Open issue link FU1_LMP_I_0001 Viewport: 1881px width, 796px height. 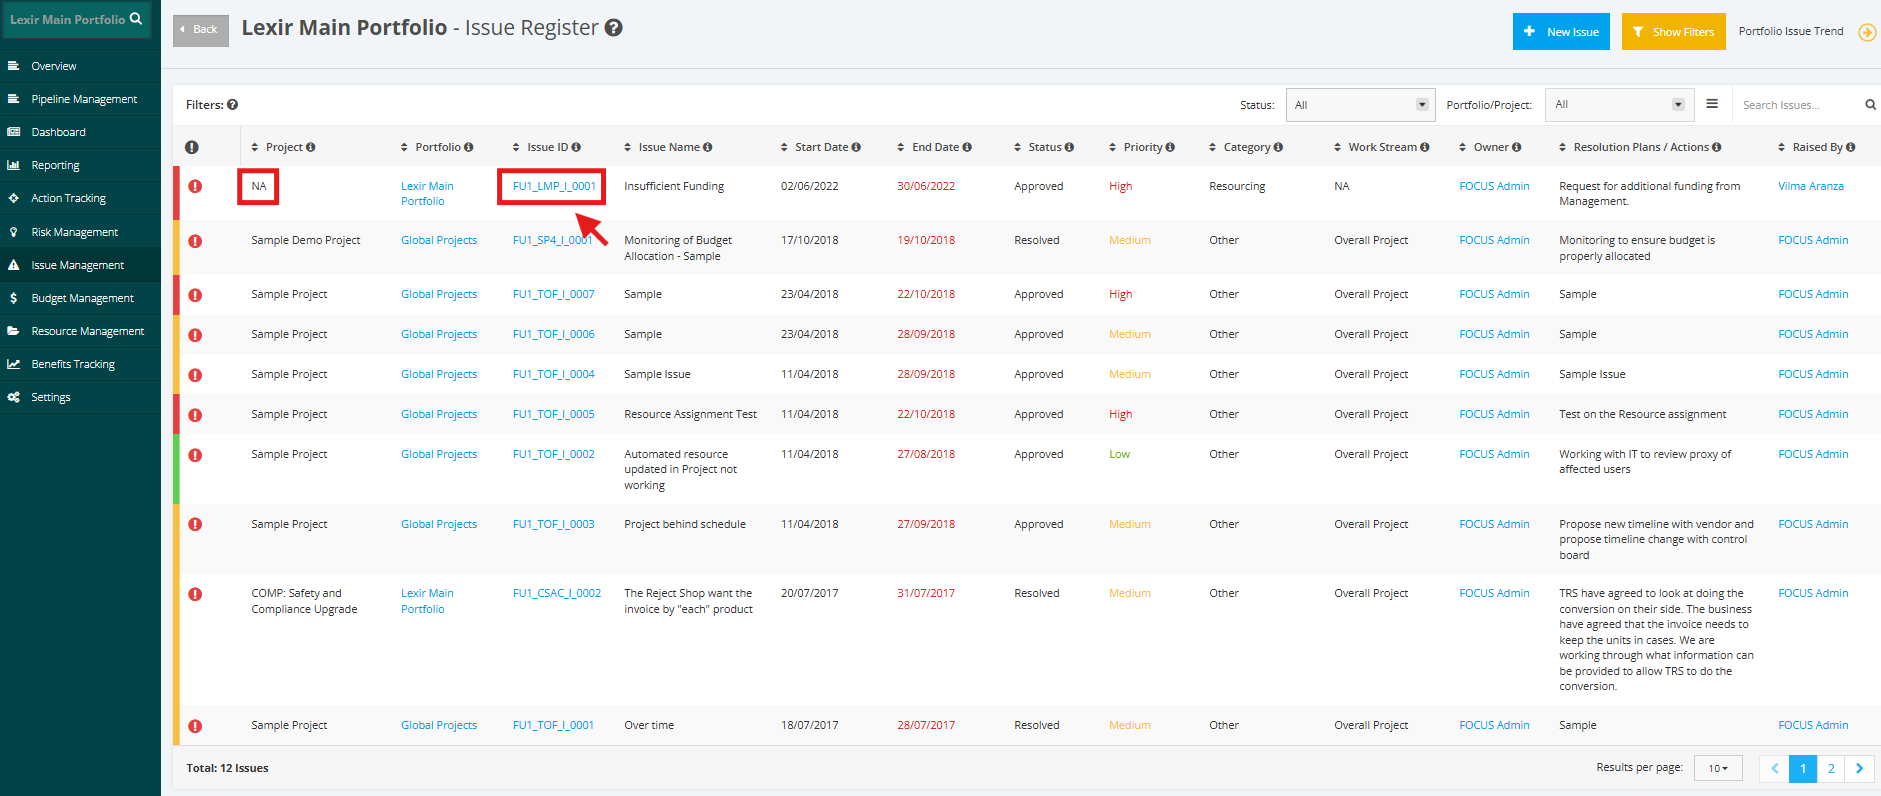[x=554, y=186]
